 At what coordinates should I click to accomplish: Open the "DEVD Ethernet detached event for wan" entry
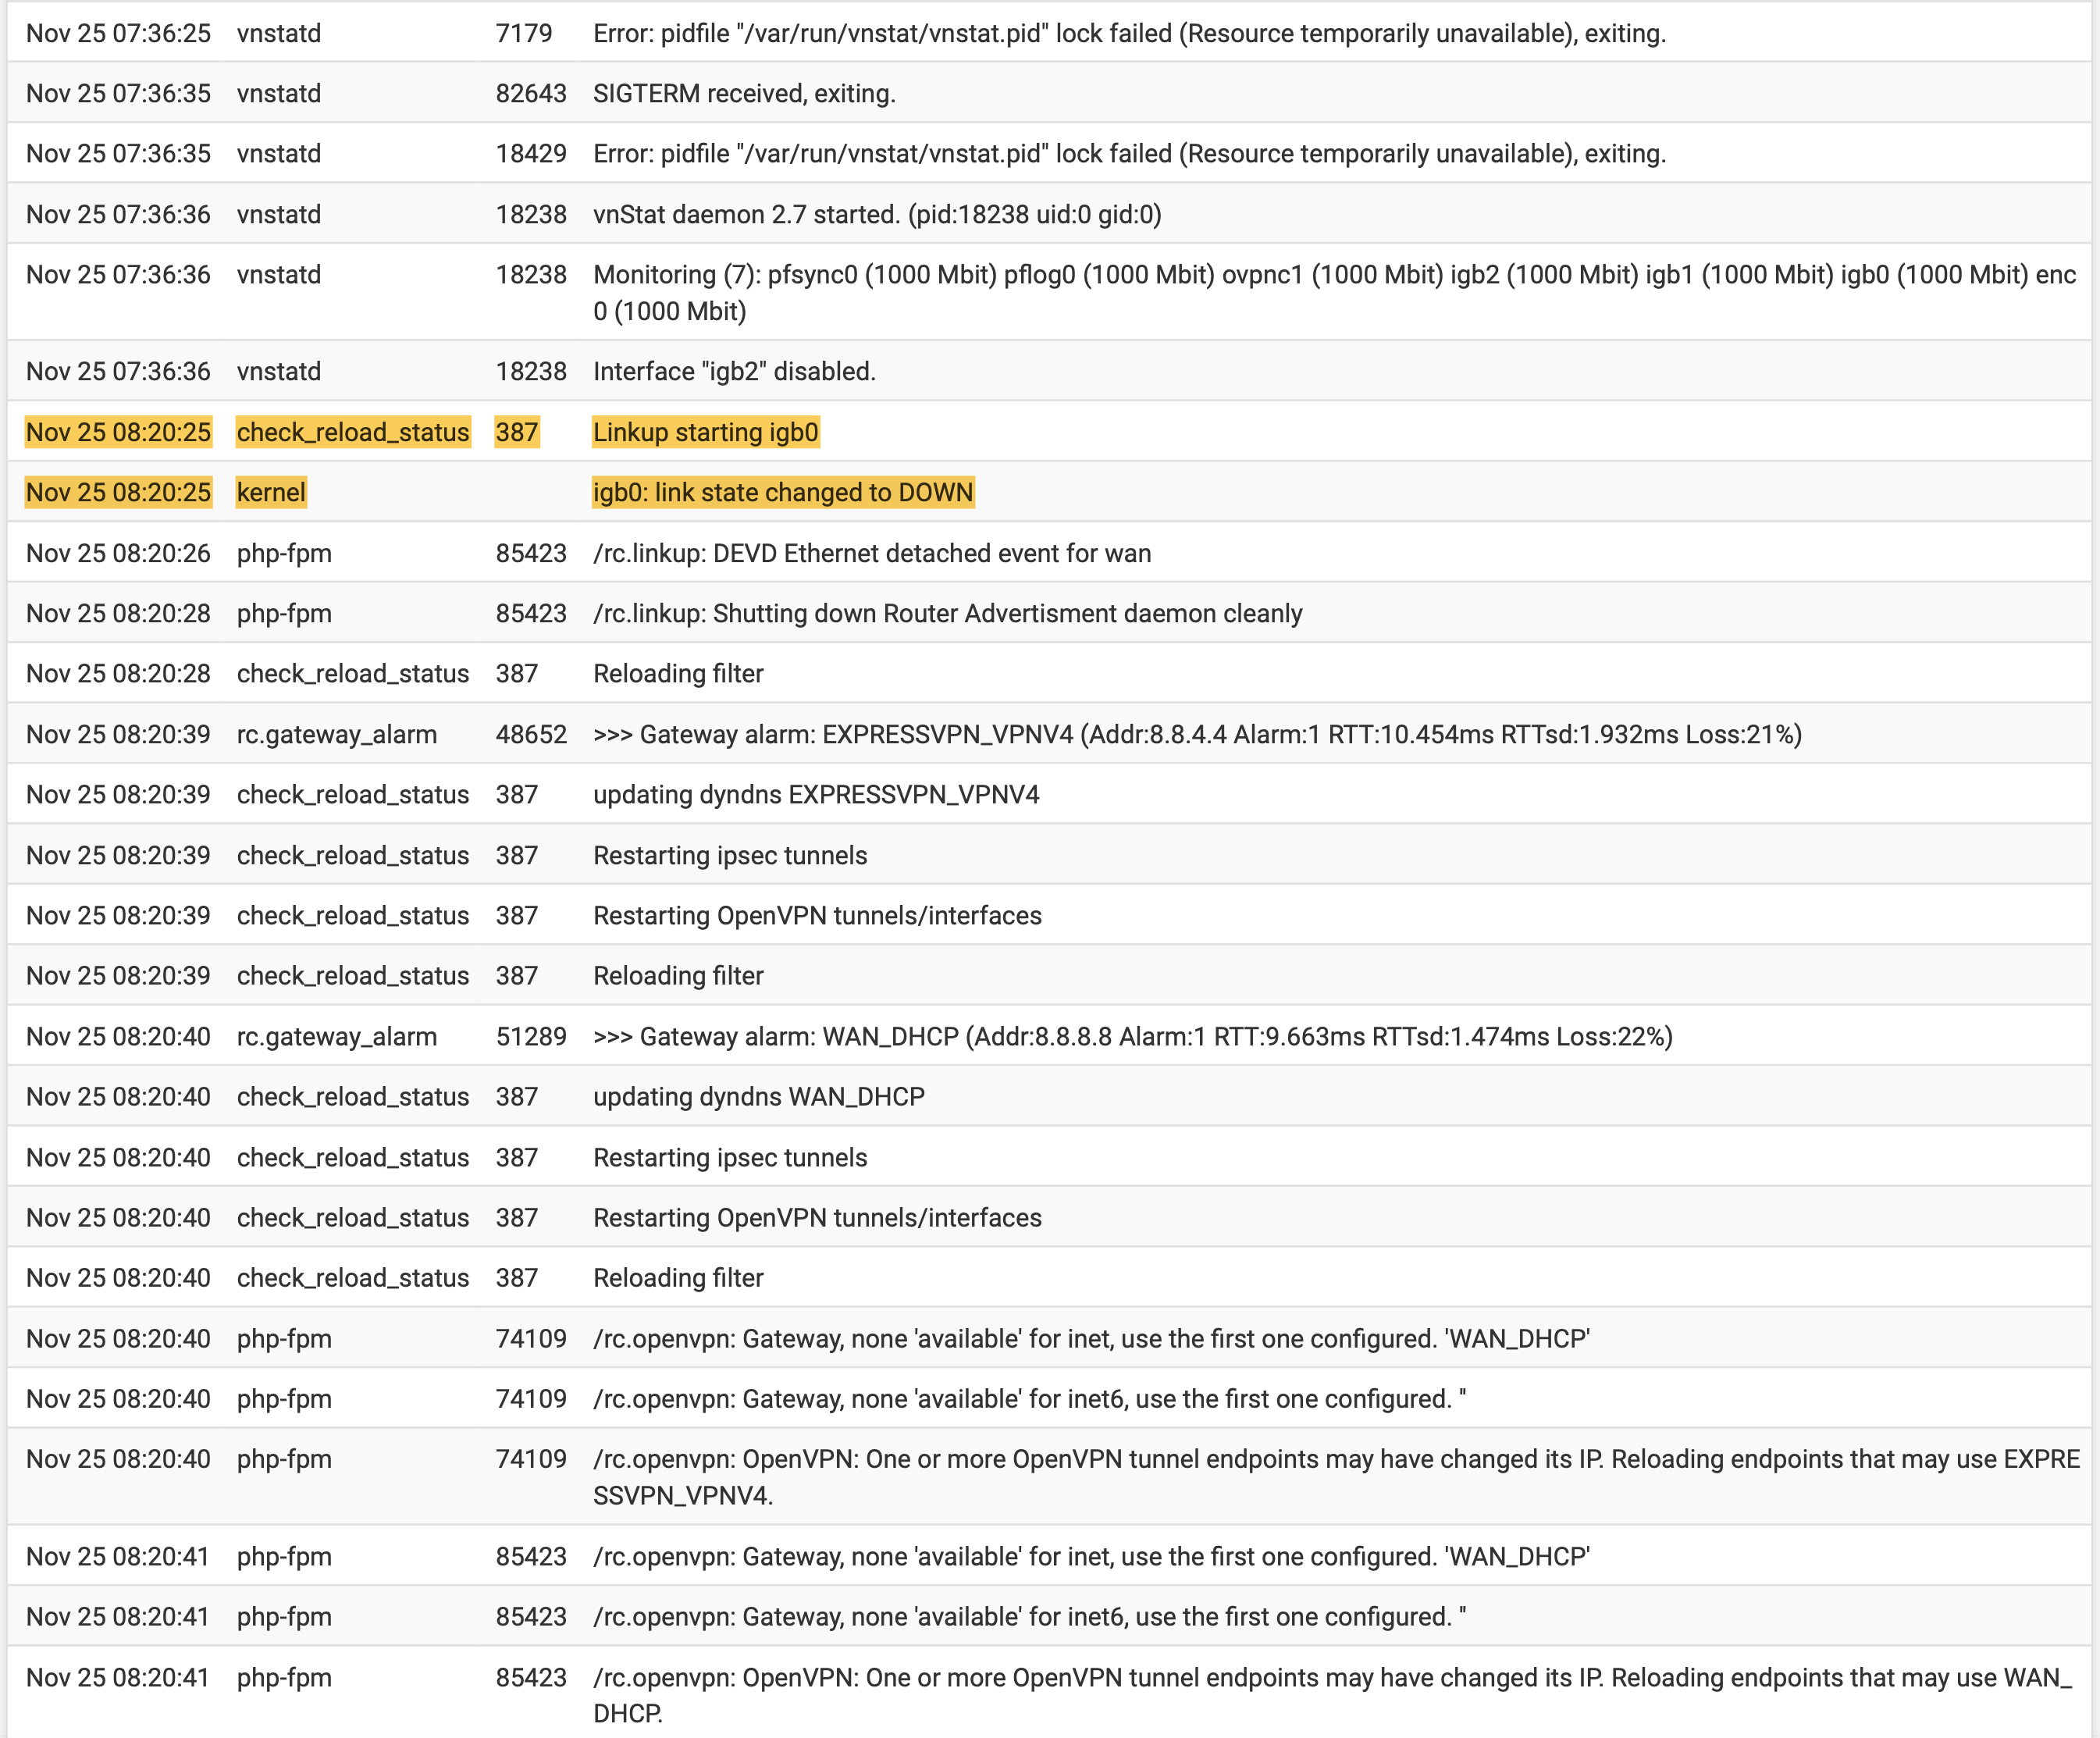pyautogui.click(x=871, y=553)
